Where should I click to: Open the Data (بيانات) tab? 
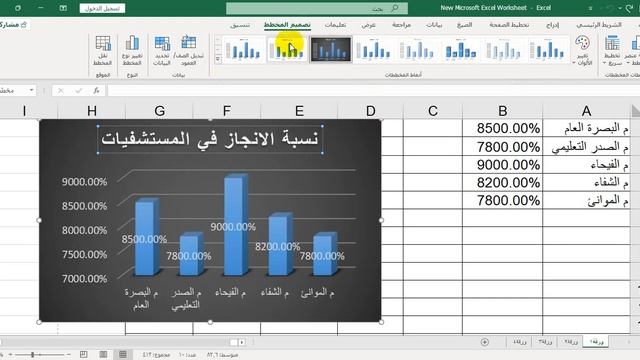(434, 25)
